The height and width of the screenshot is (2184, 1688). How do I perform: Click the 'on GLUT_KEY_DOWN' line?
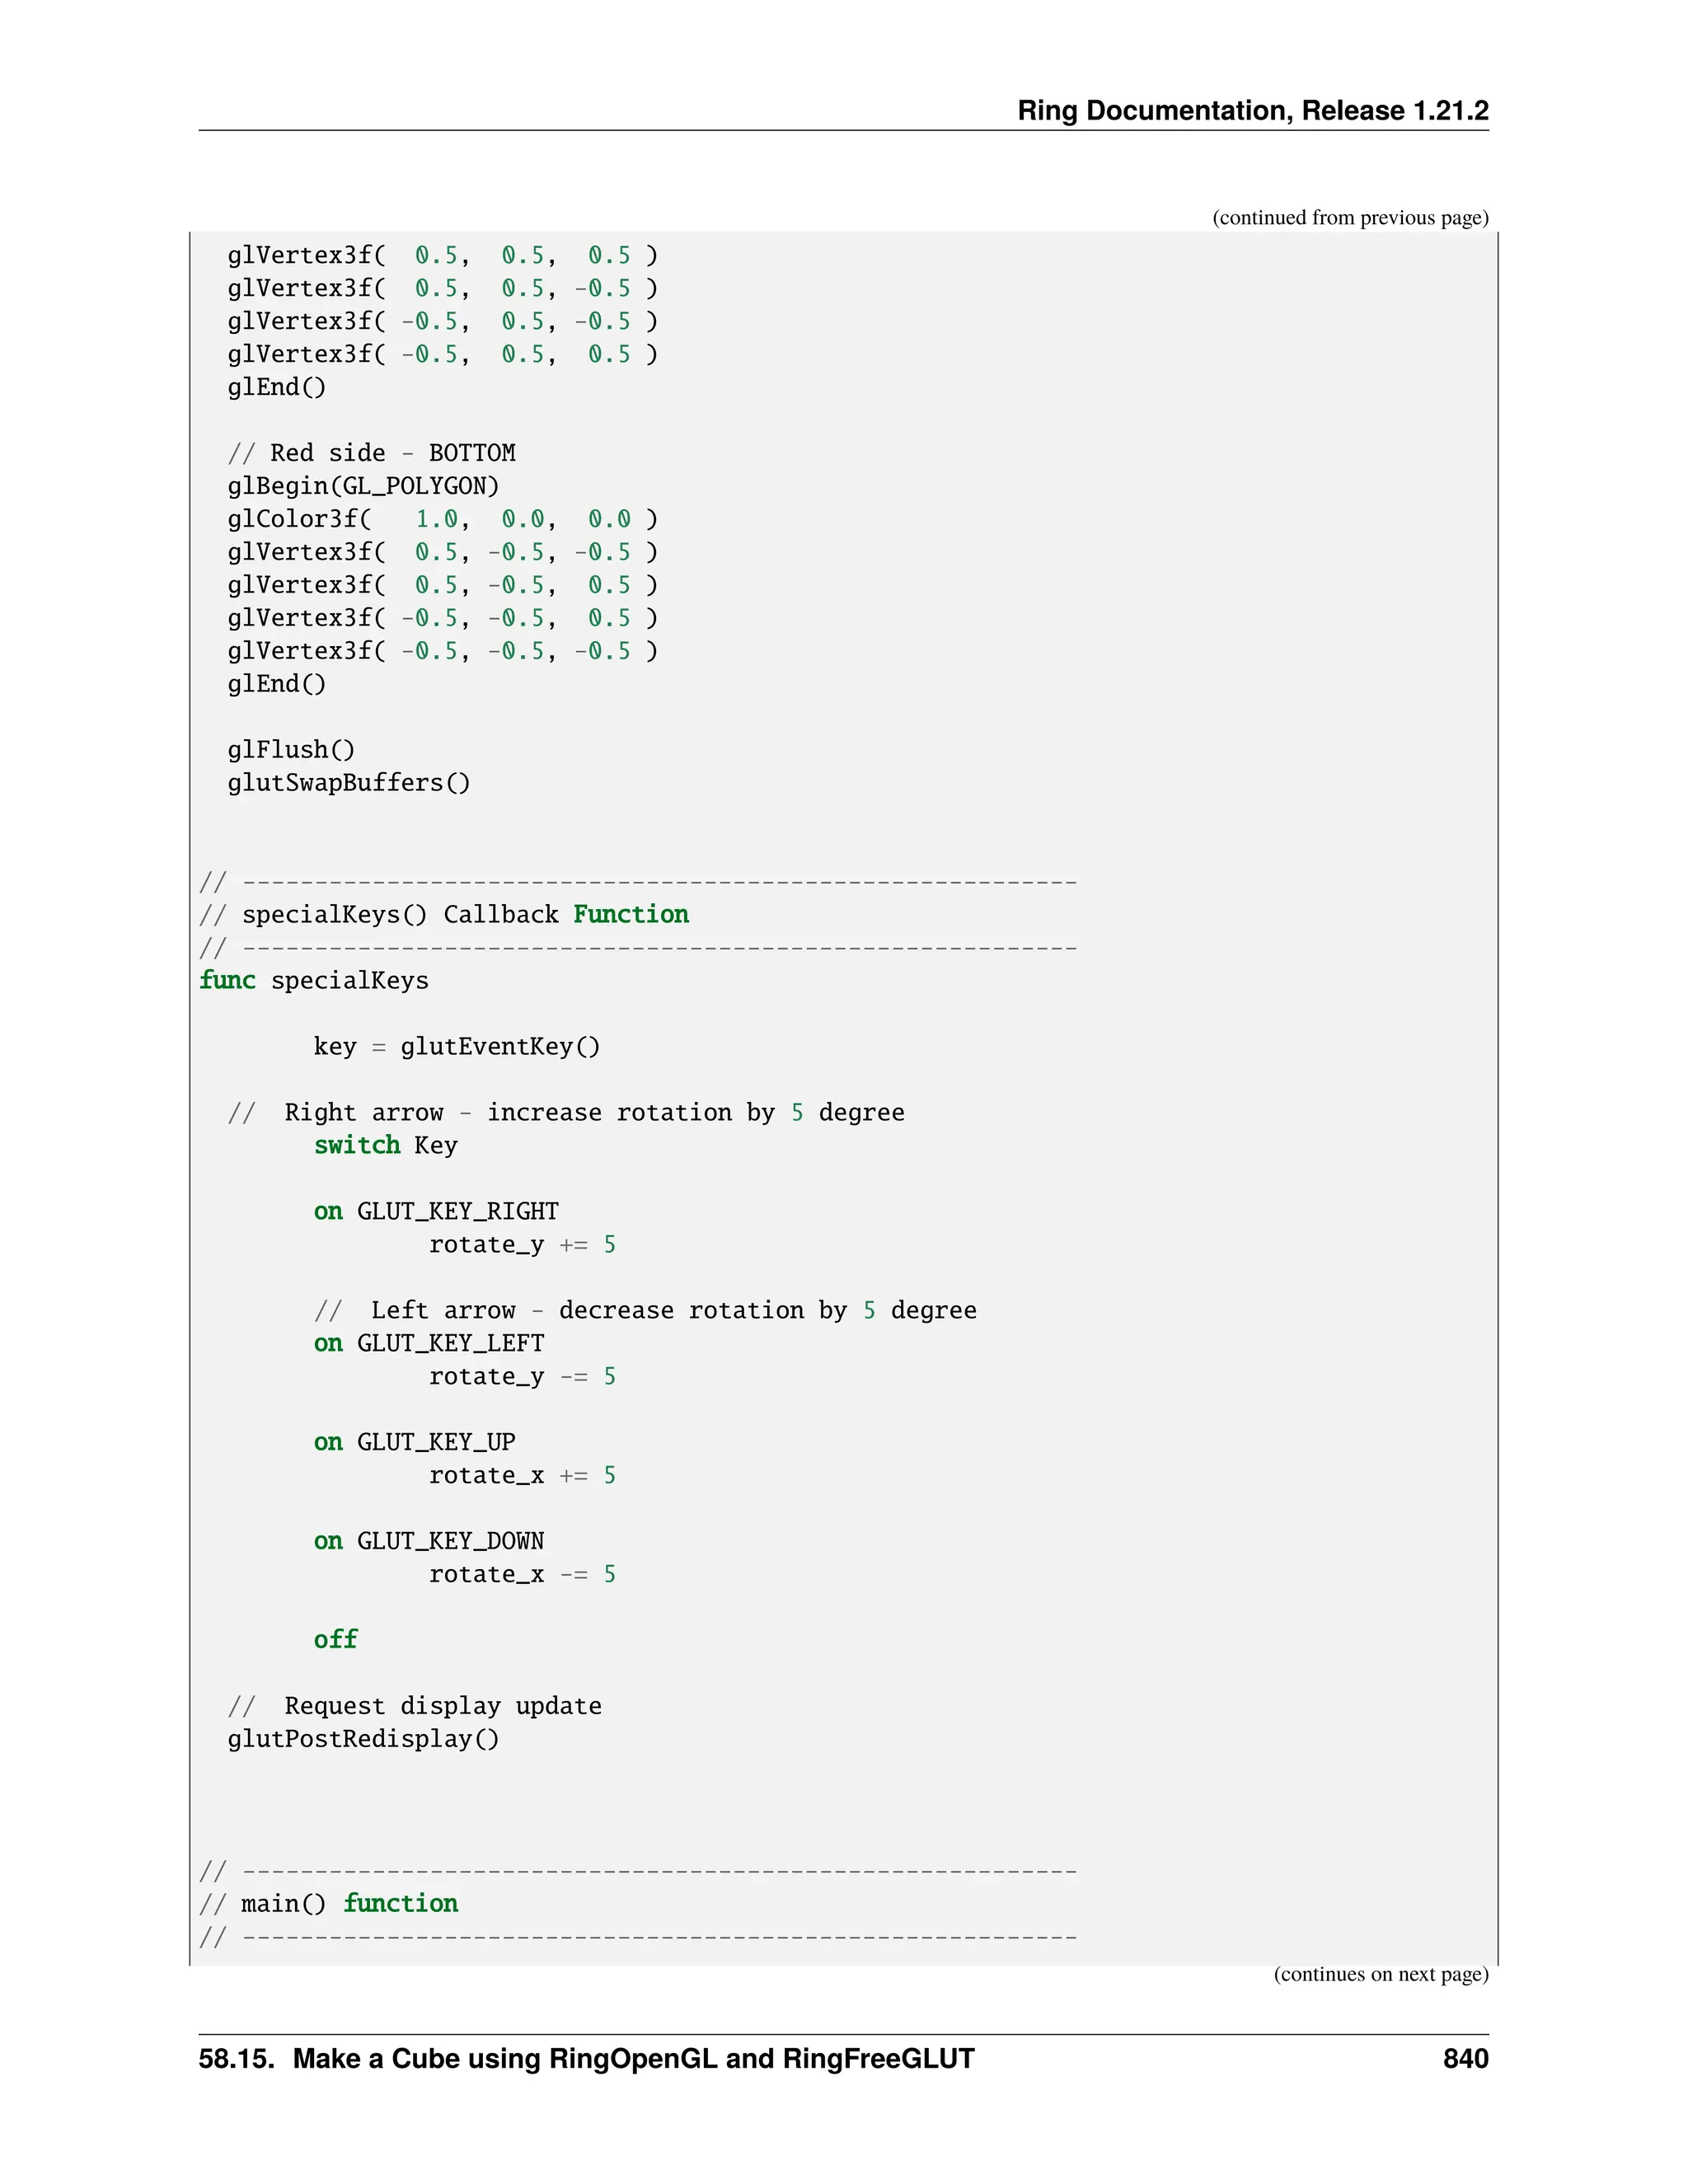(x=429, y=1541)
